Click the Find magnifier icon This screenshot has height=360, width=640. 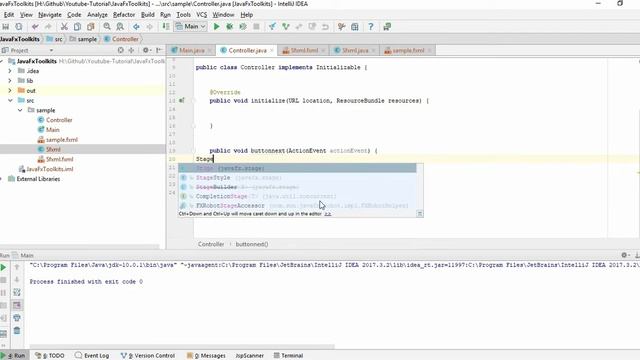click(107, 27)
